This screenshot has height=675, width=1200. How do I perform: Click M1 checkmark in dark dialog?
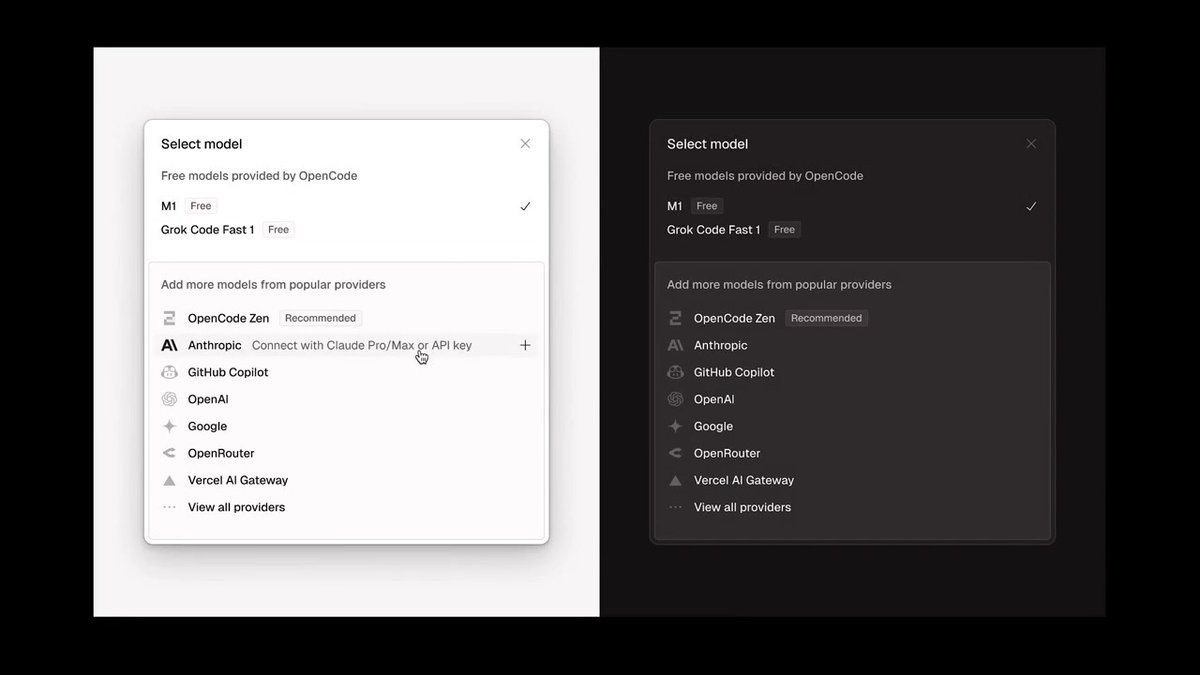pos(1031,206)
